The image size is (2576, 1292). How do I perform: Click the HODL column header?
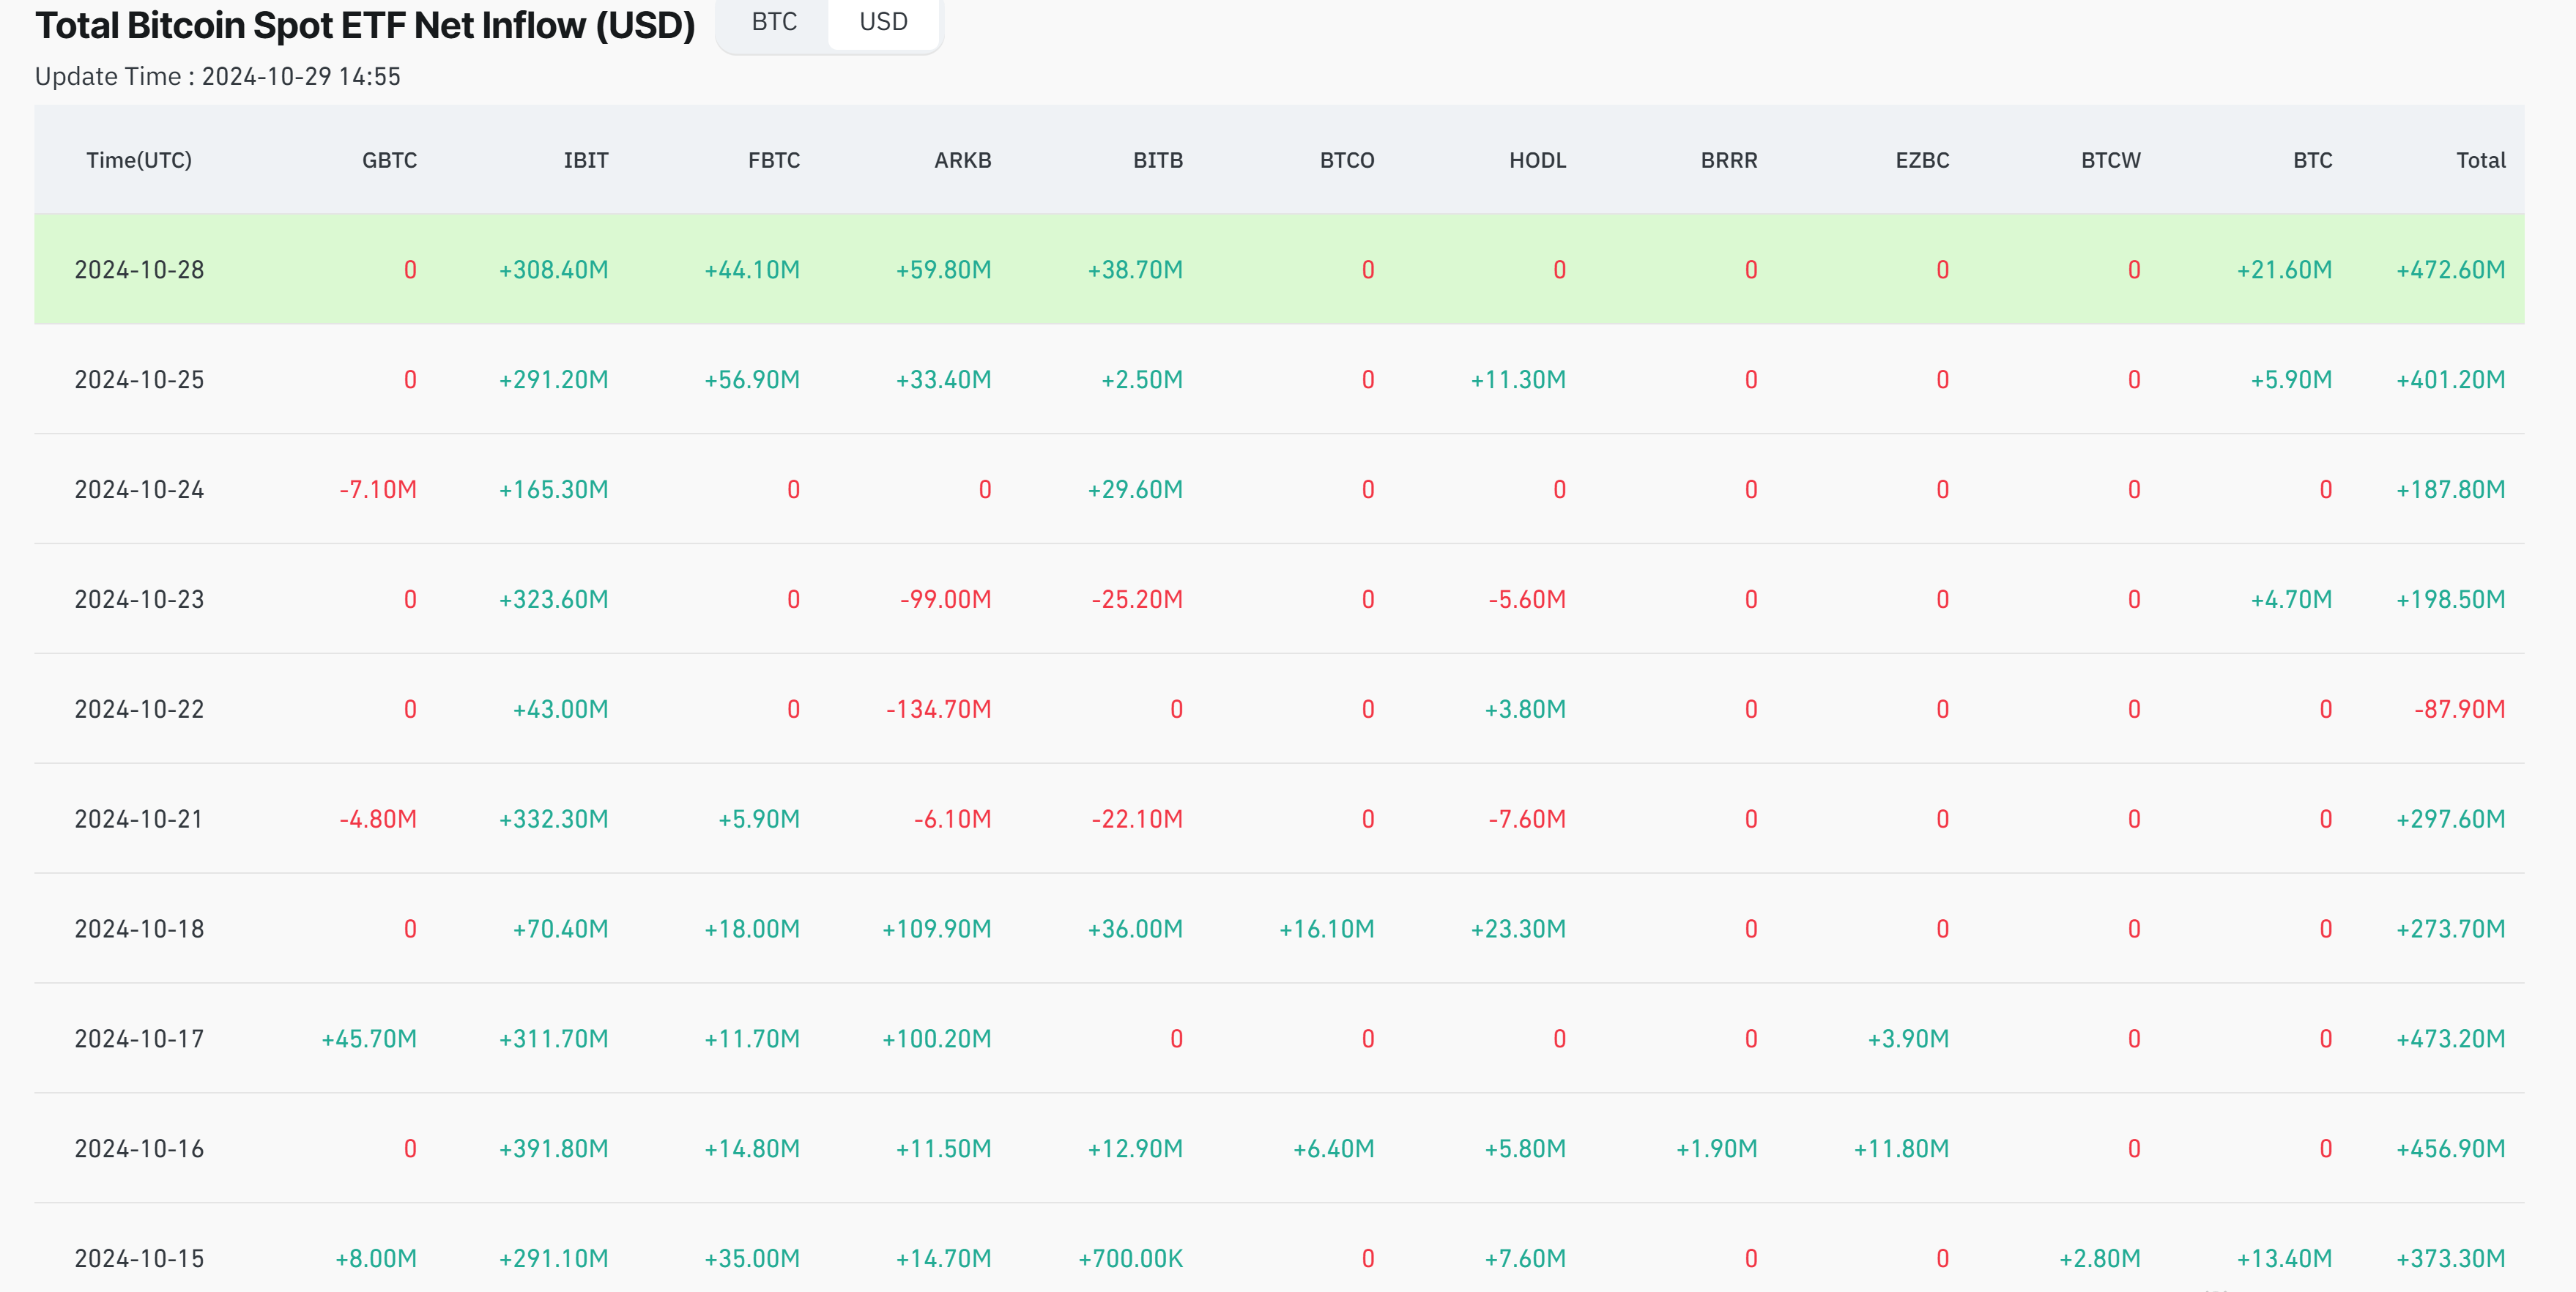coord(1537,160)
